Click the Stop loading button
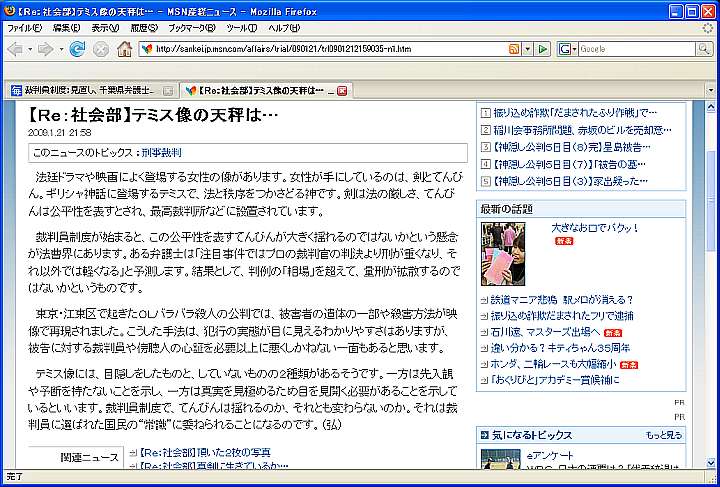 [101, 49]
